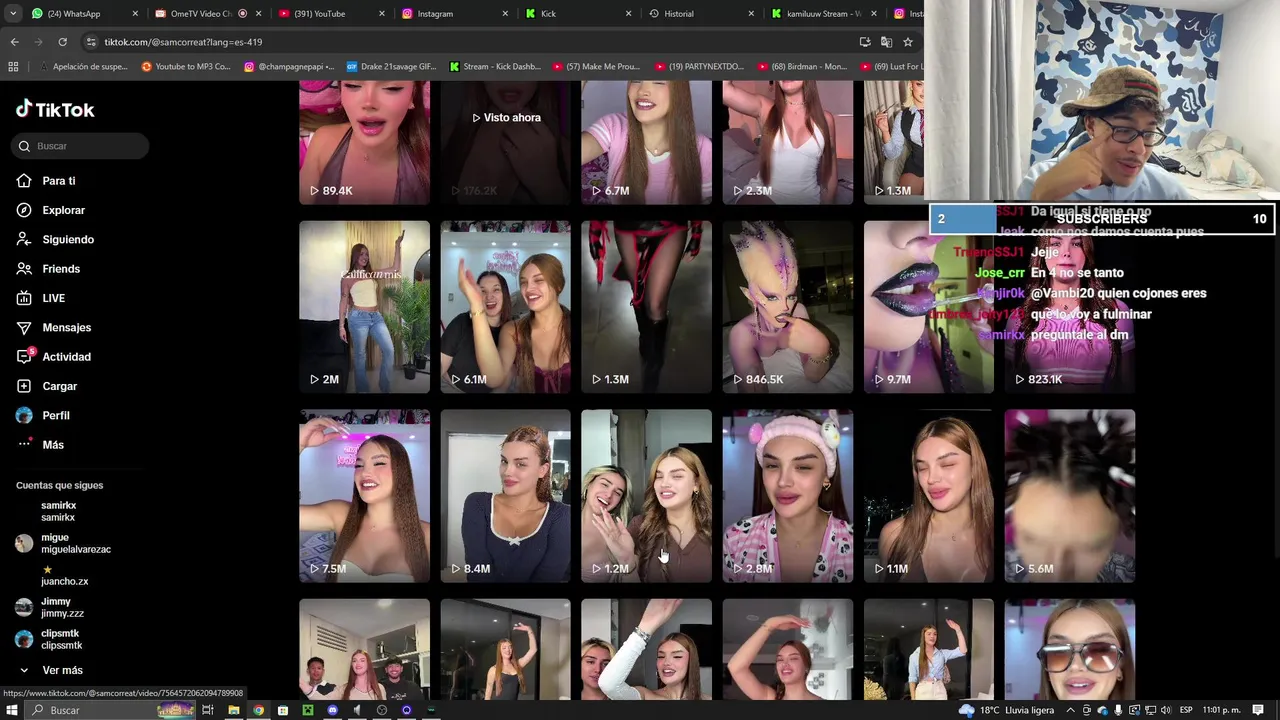1280x720 pixels.
Task: Click the TikTok logo
Action: (x=55, y=109)
